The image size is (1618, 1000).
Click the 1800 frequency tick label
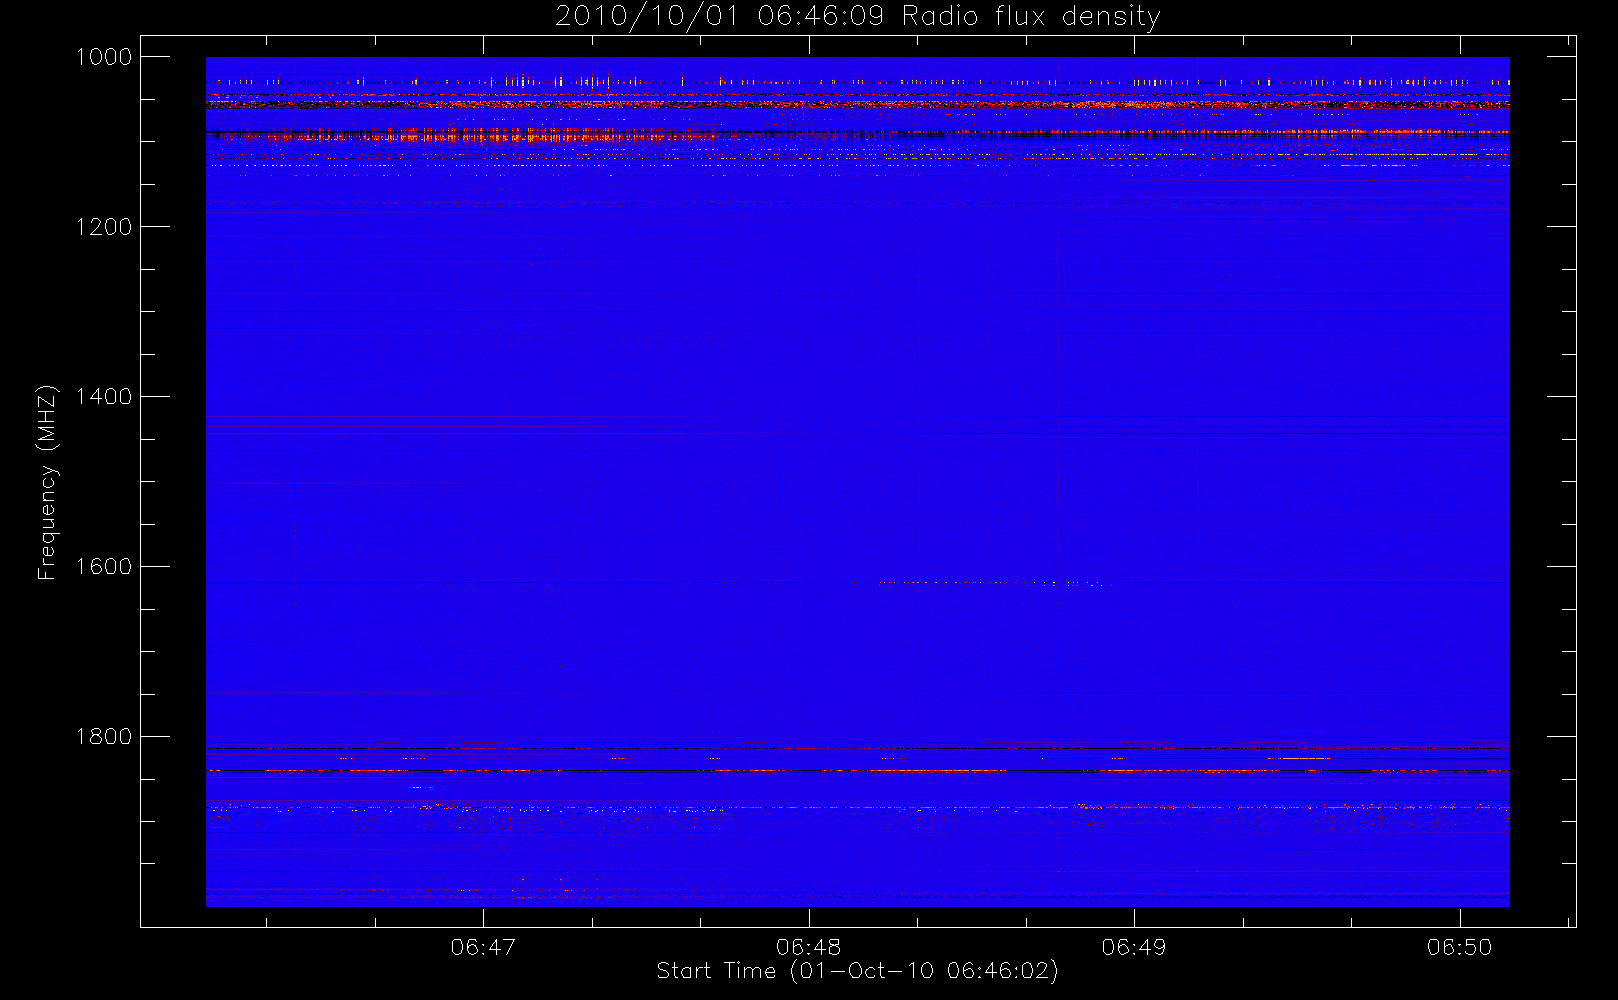pos(104,737)
